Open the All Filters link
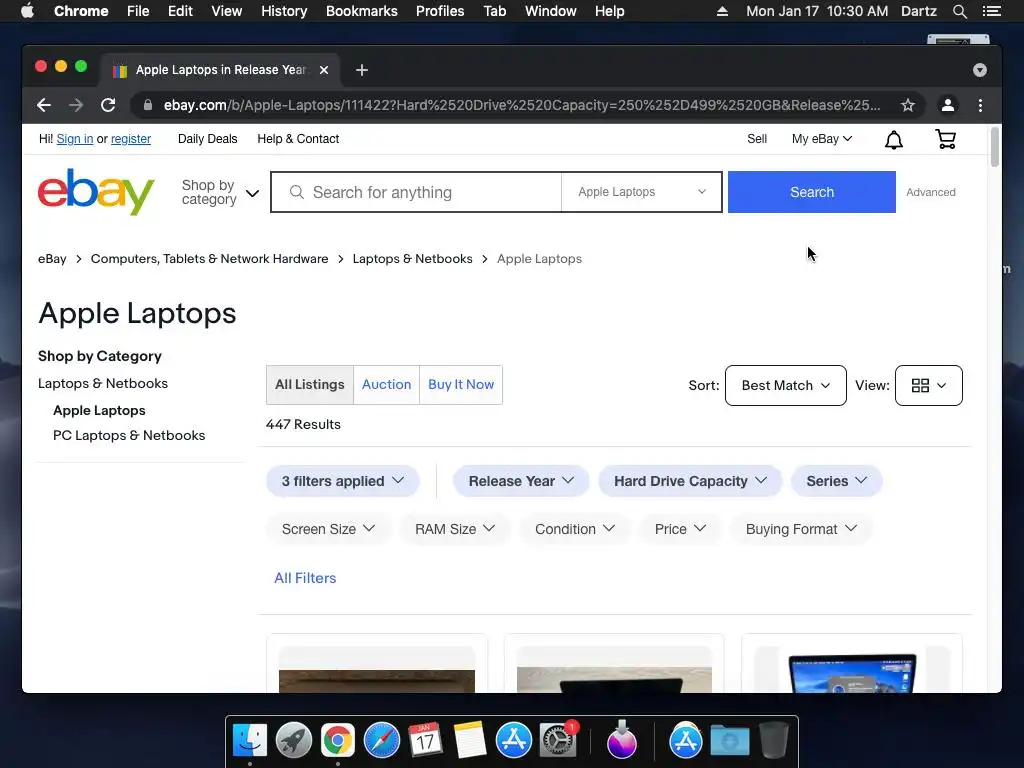 tap(305, 578)
